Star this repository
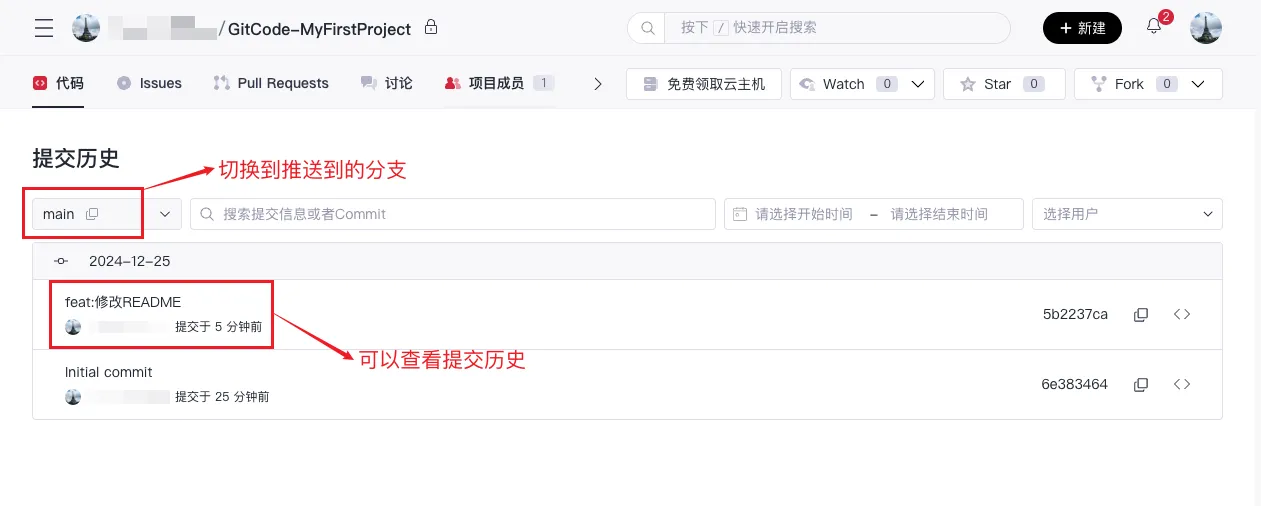This screenshot has width=1261, height=506. [1003, 84]
